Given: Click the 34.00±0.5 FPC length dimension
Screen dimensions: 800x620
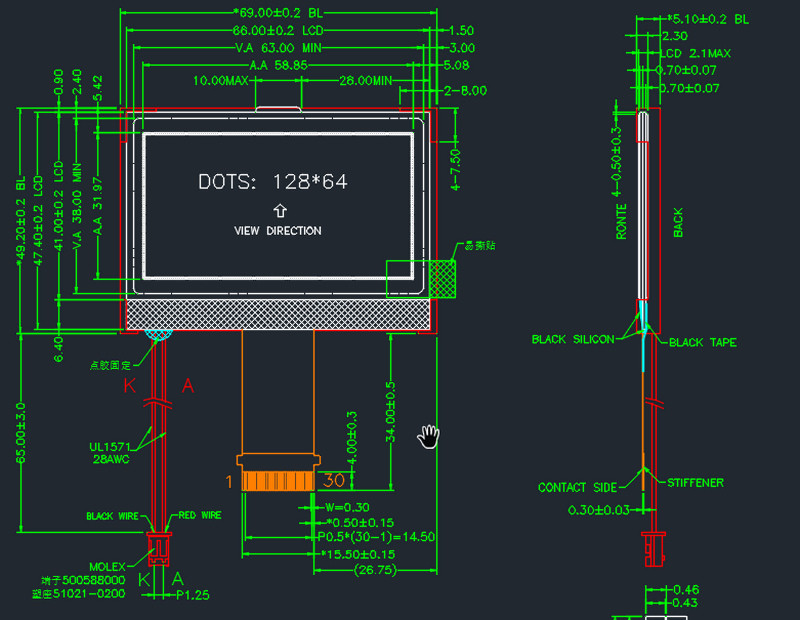Looking at the screenshot, I should pos(390,412).
